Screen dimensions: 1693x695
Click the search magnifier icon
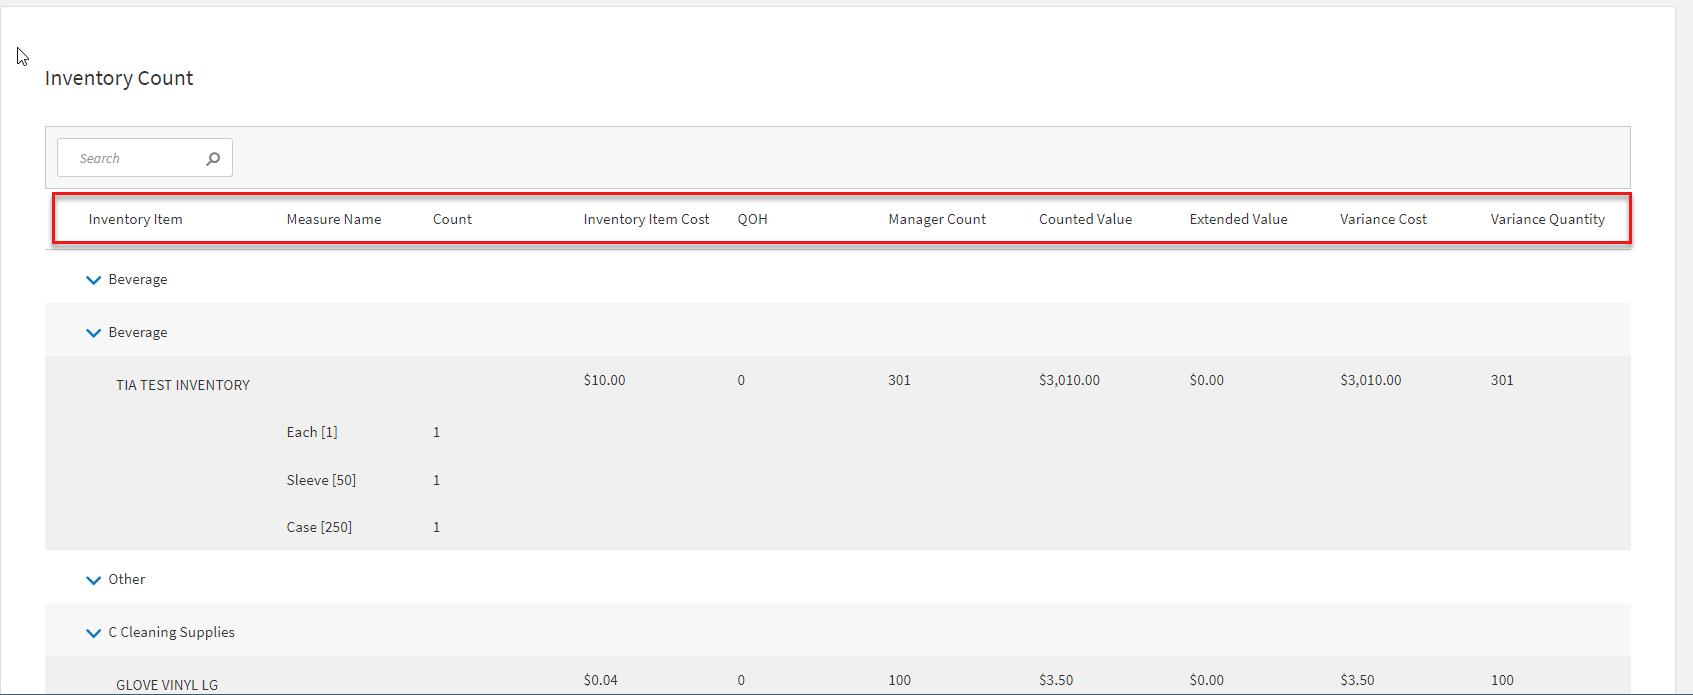pos(213,158)
